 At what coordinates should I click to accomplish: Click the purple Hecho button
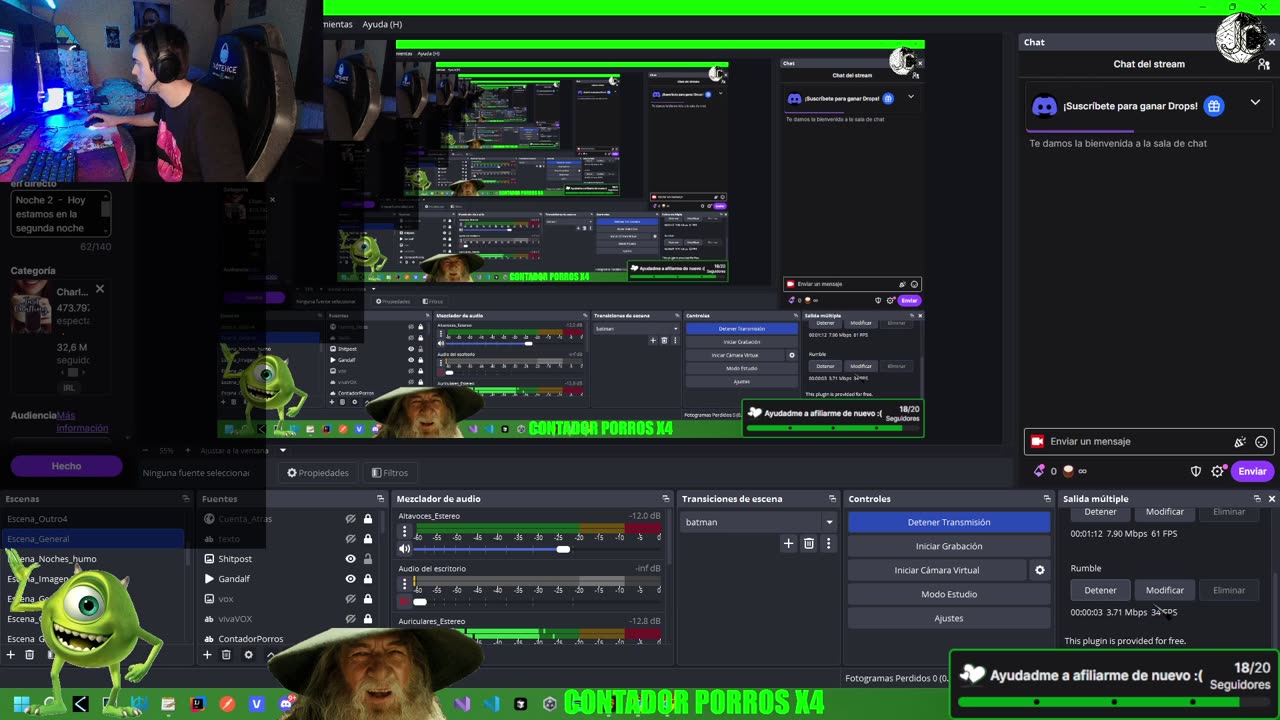point(66,466)
